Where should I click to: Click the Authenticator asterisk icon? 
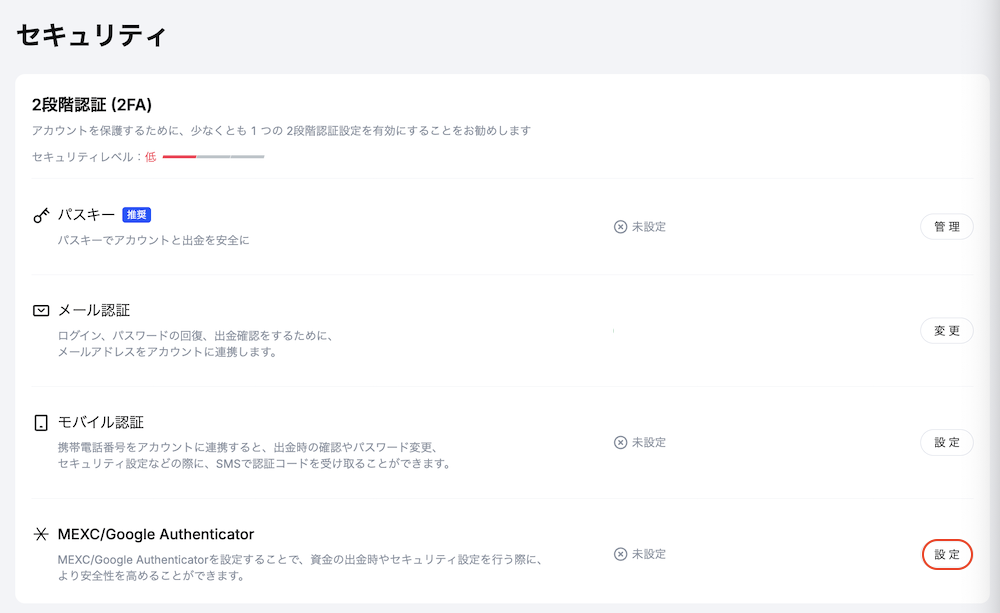[x=41, y=535]
